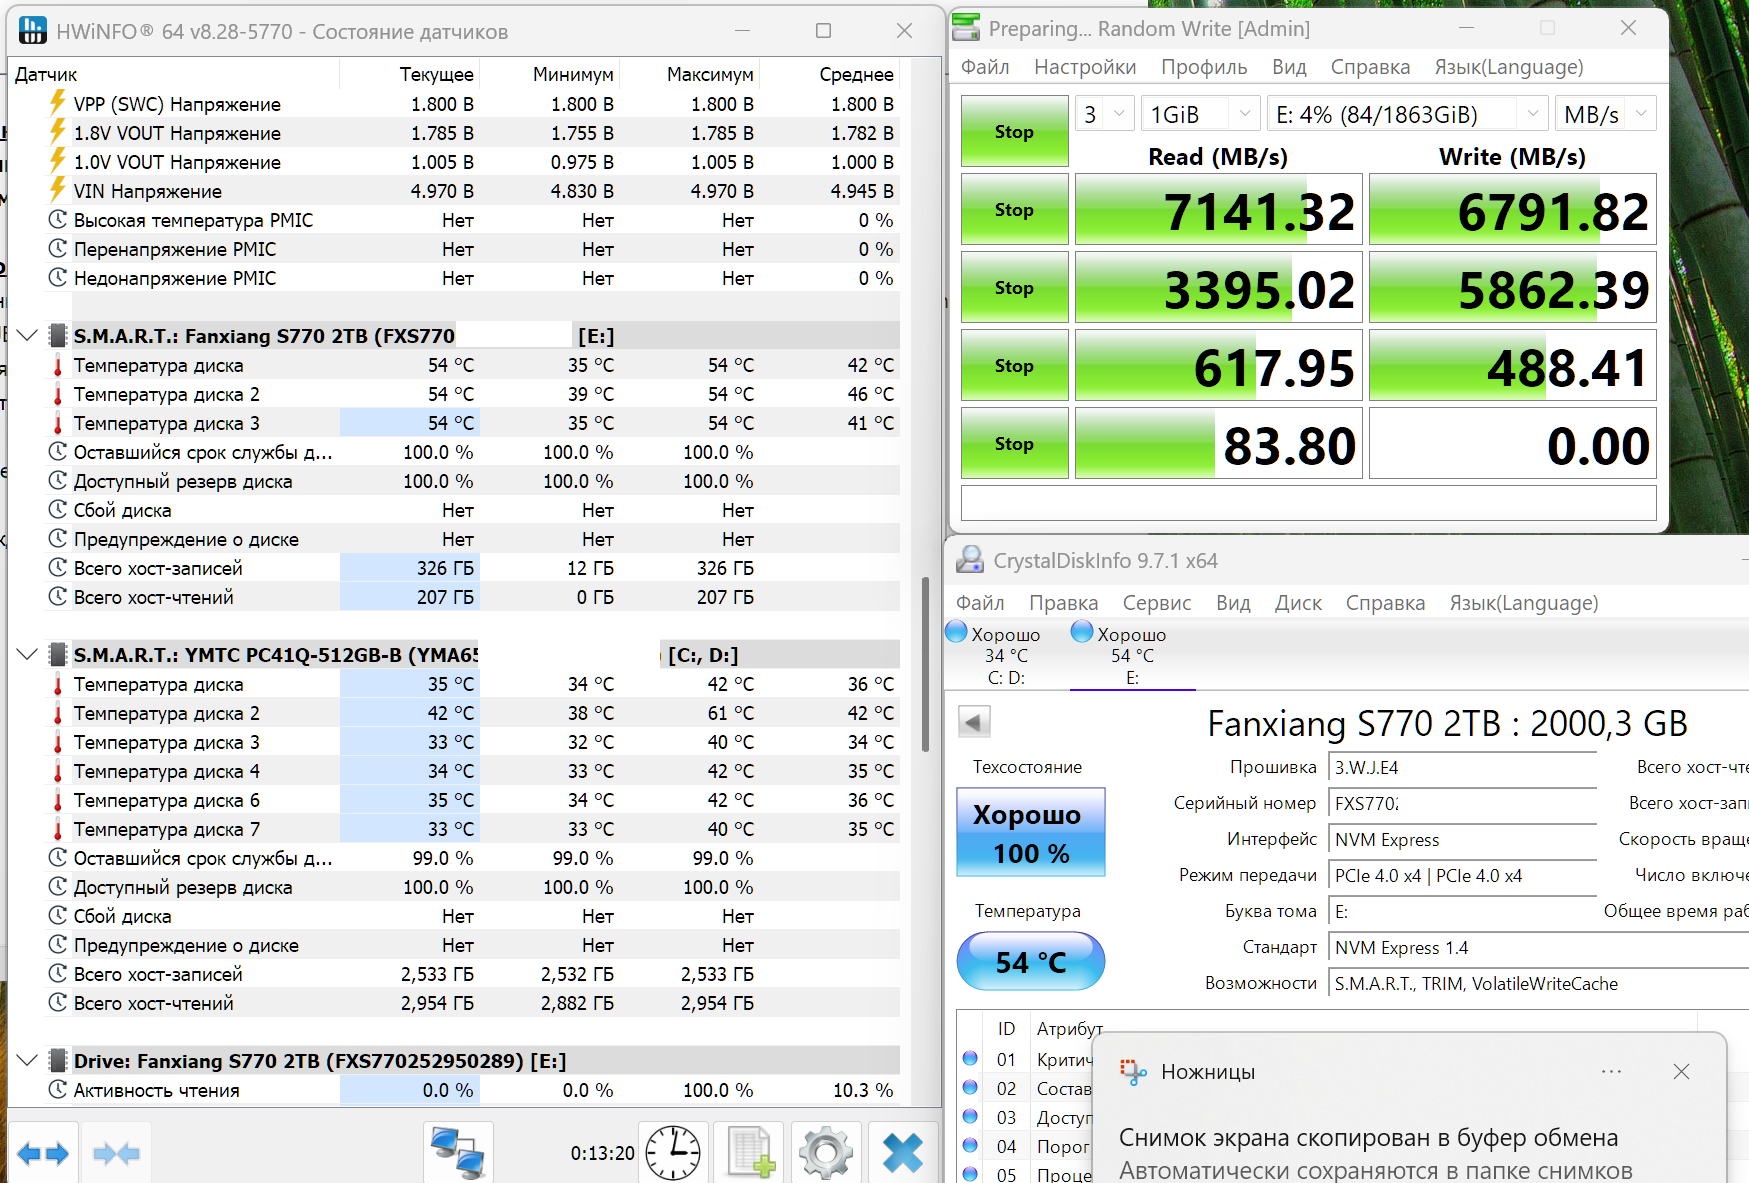Start logging with the sheet plus icon
1749x1183 pixels.
coord(750,1153)
